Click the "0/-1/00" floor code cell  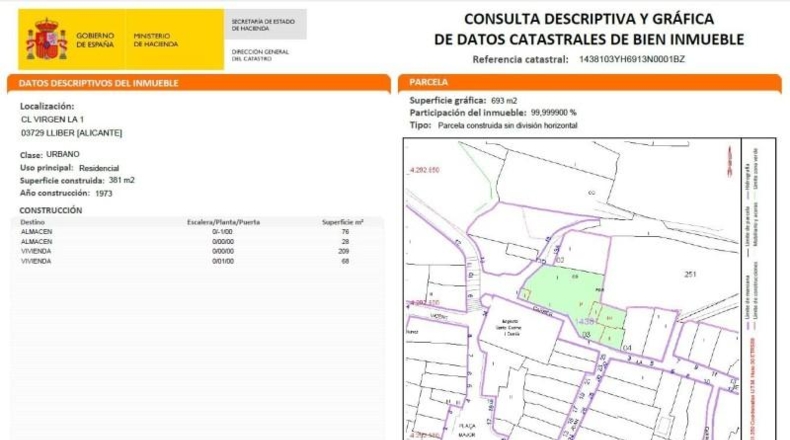pyautogui.click(x=222, y=232)
